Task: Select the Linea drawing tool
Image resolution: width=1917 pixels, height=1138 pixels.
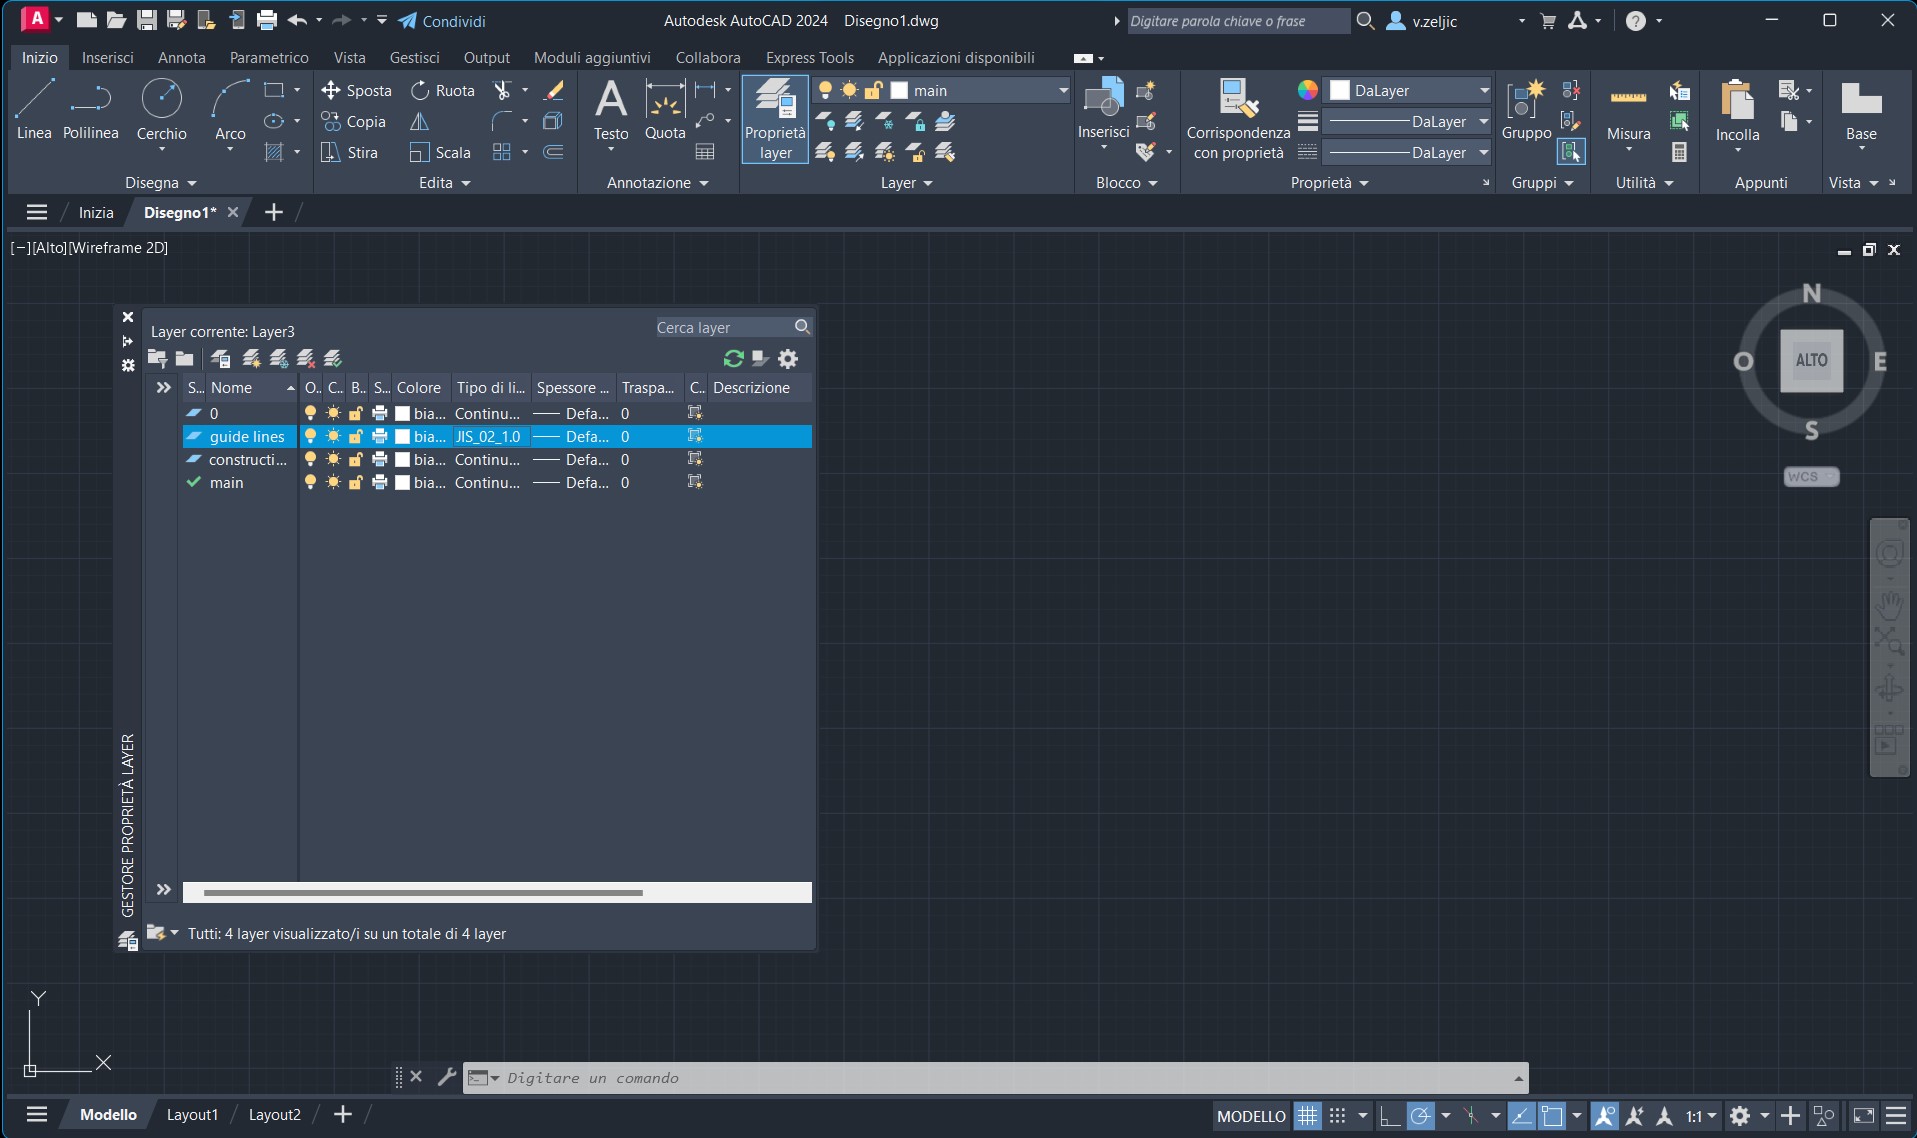Action: click(34, 108)
